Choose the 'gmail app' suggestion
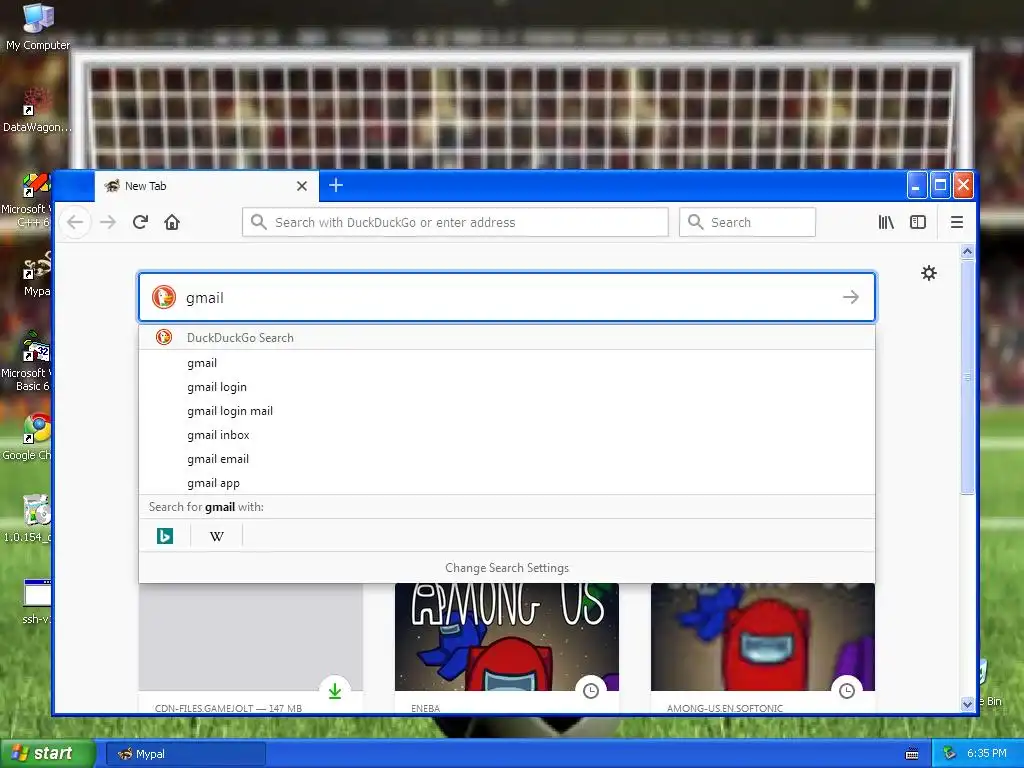 pyautogui.click(x=507, y=483)
